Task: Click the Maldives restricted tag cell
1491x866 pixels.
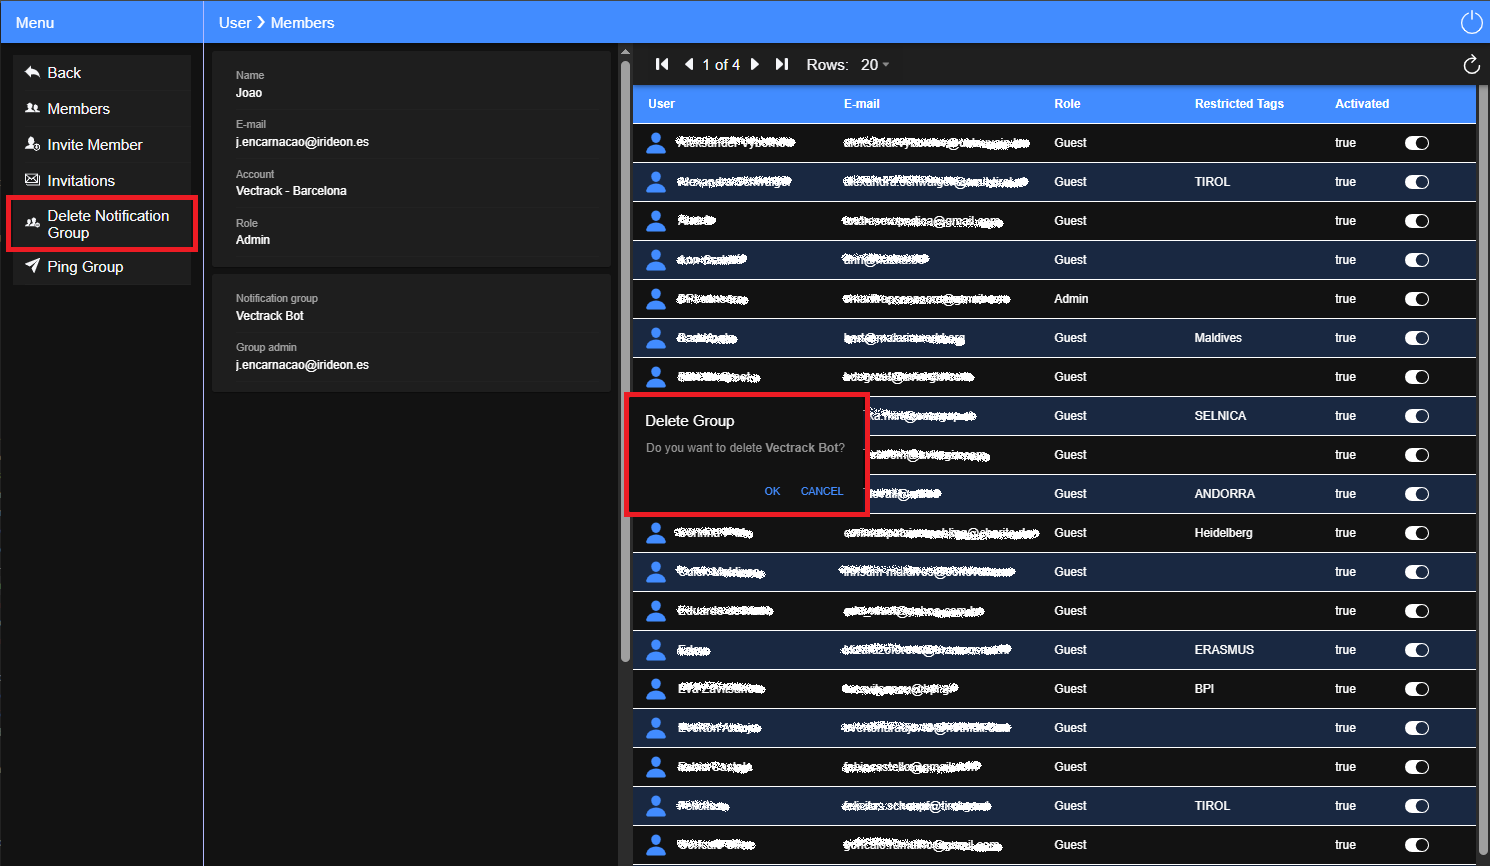Action: (x=1218, y=338)
